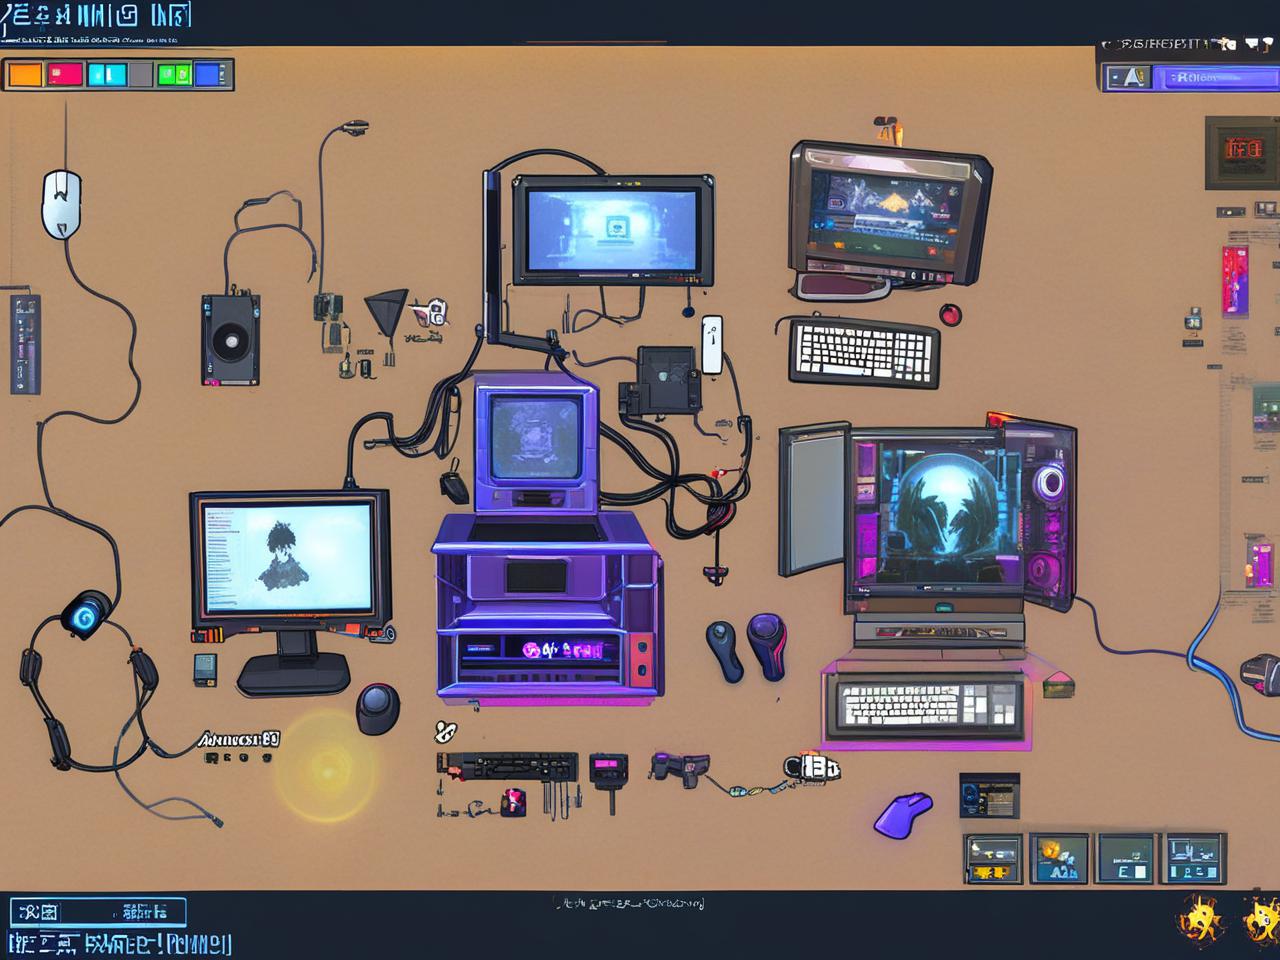
Task: Open the thumbnail showing letter 'E'
Action: [x=1125, y=858]
